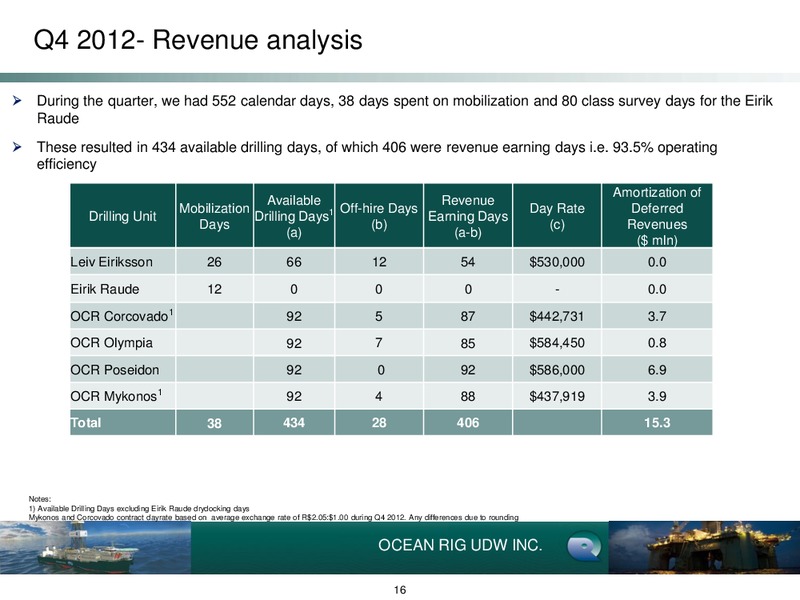Click the '$586,000' day rate cell
The height and width of the screenshot is (600, 800).
pos(557,369)
